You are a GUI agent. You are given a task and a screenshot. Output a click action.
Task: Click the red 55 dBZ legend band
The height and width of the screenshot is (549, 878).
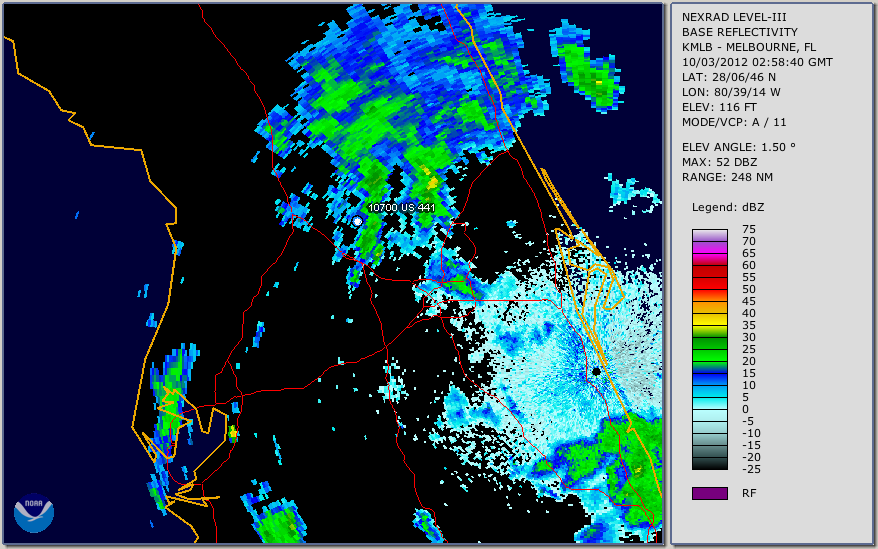click(709, 283)
